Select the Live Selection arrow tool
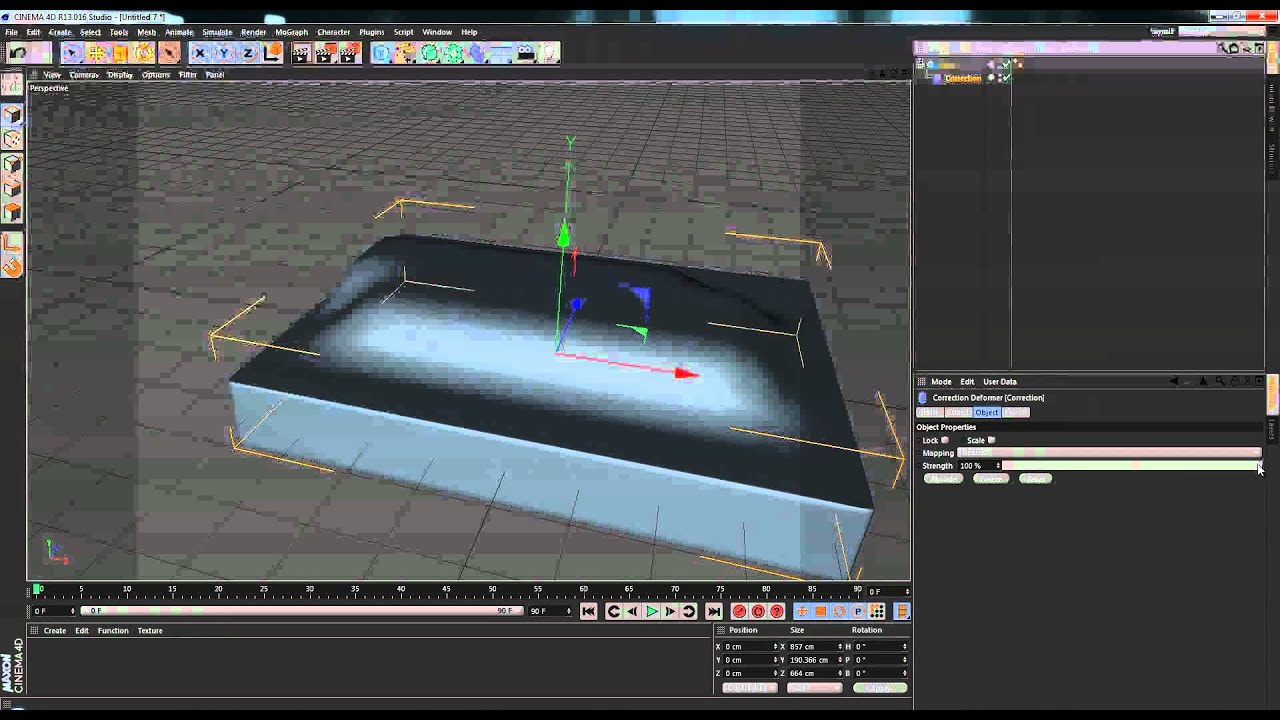 click(71, 53)
